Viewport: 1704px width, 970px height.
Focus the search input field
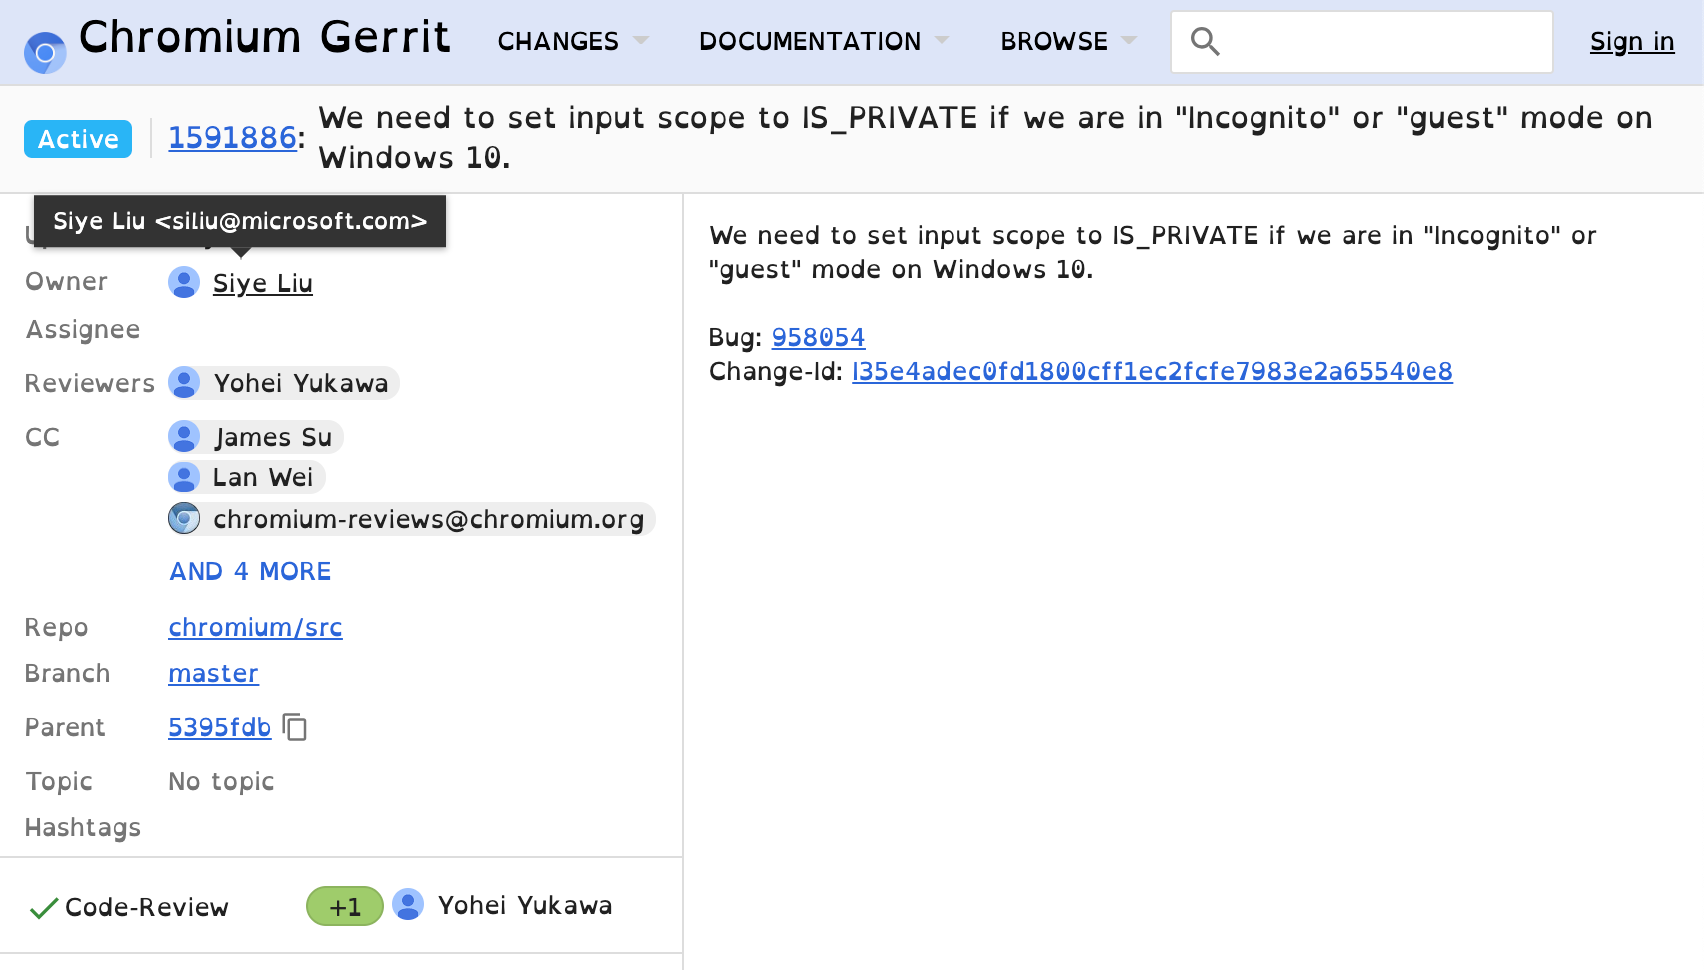pyautogui.click(x=1385, y=42)
